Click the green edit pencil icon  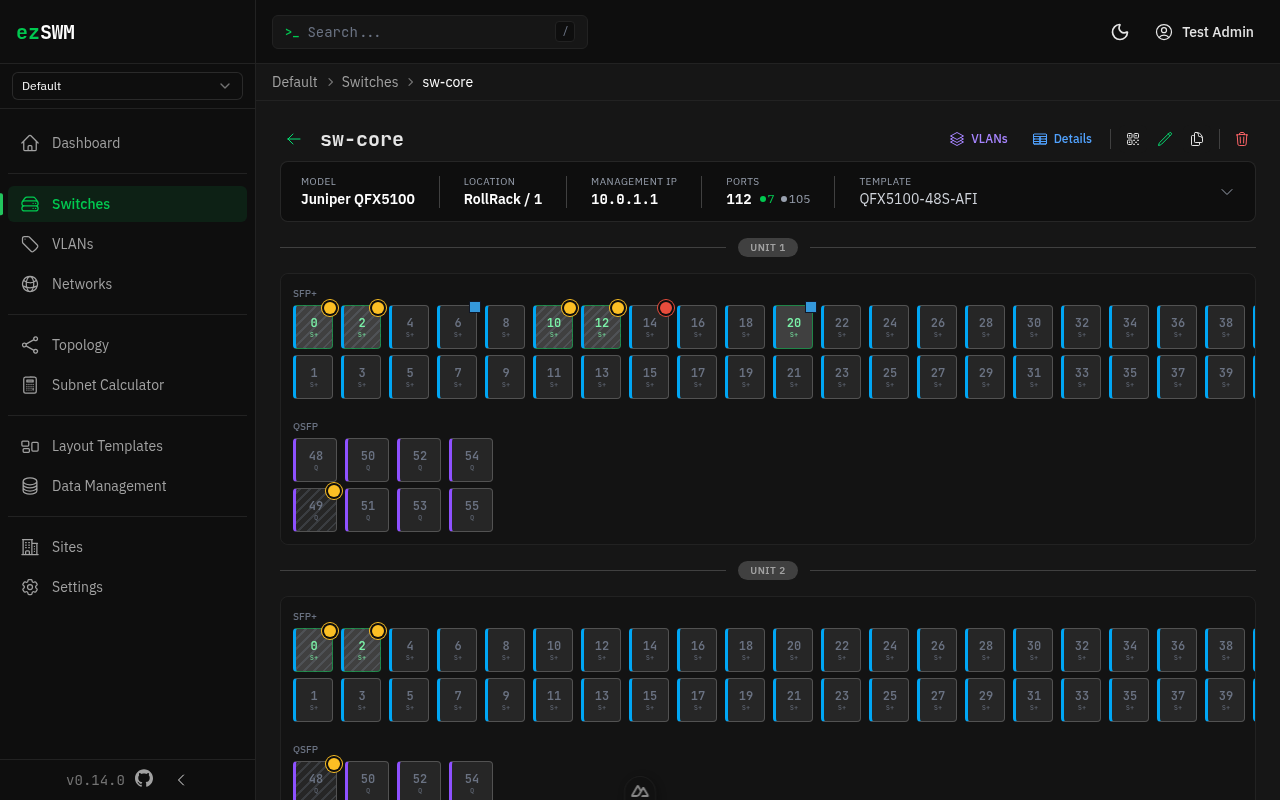coord(1165,139)
